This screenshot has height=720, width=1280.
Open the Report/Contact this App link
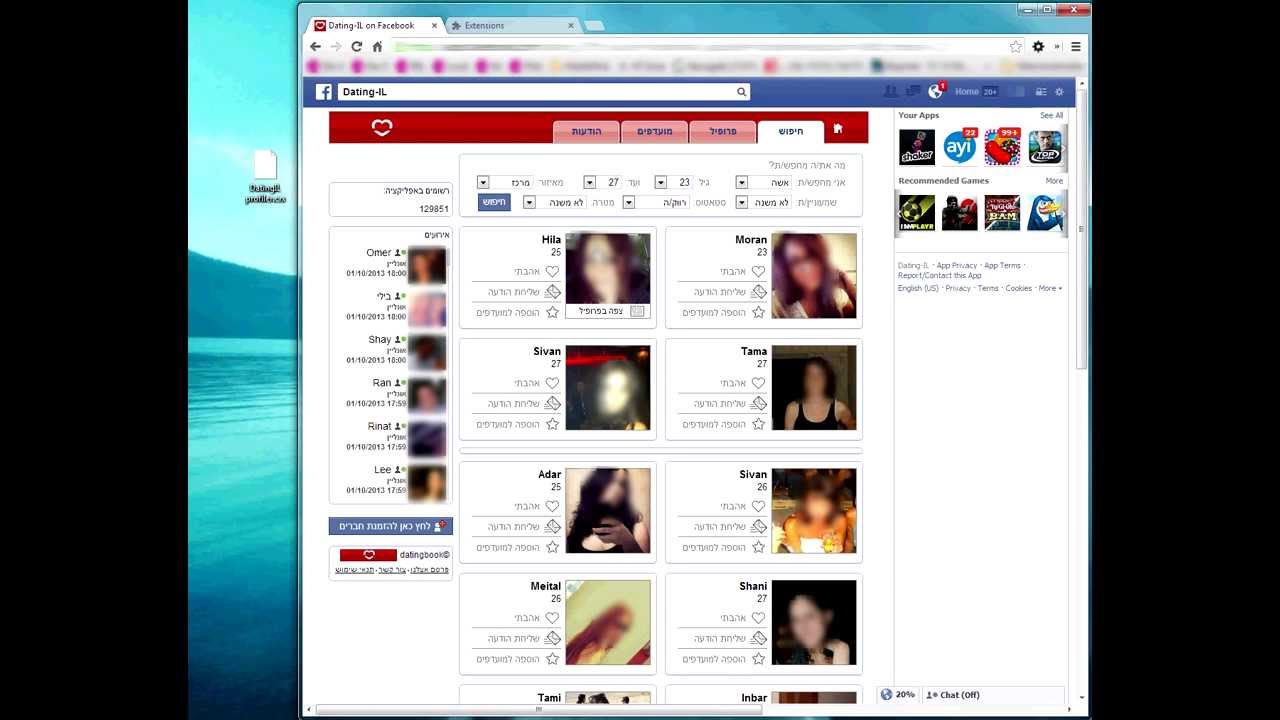click(x=939, y=276)
